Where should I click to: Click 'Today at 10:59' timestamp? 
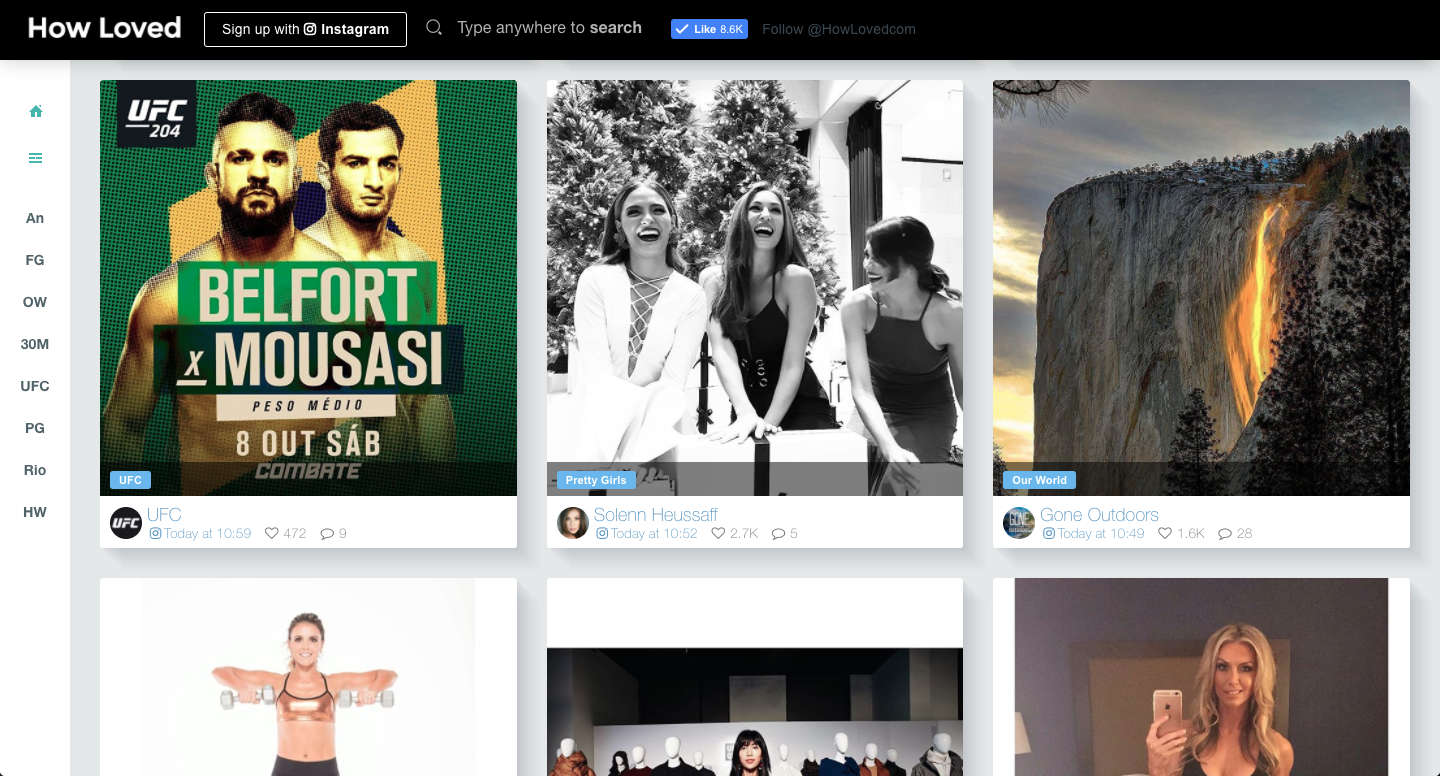click(x=208, y=534)
